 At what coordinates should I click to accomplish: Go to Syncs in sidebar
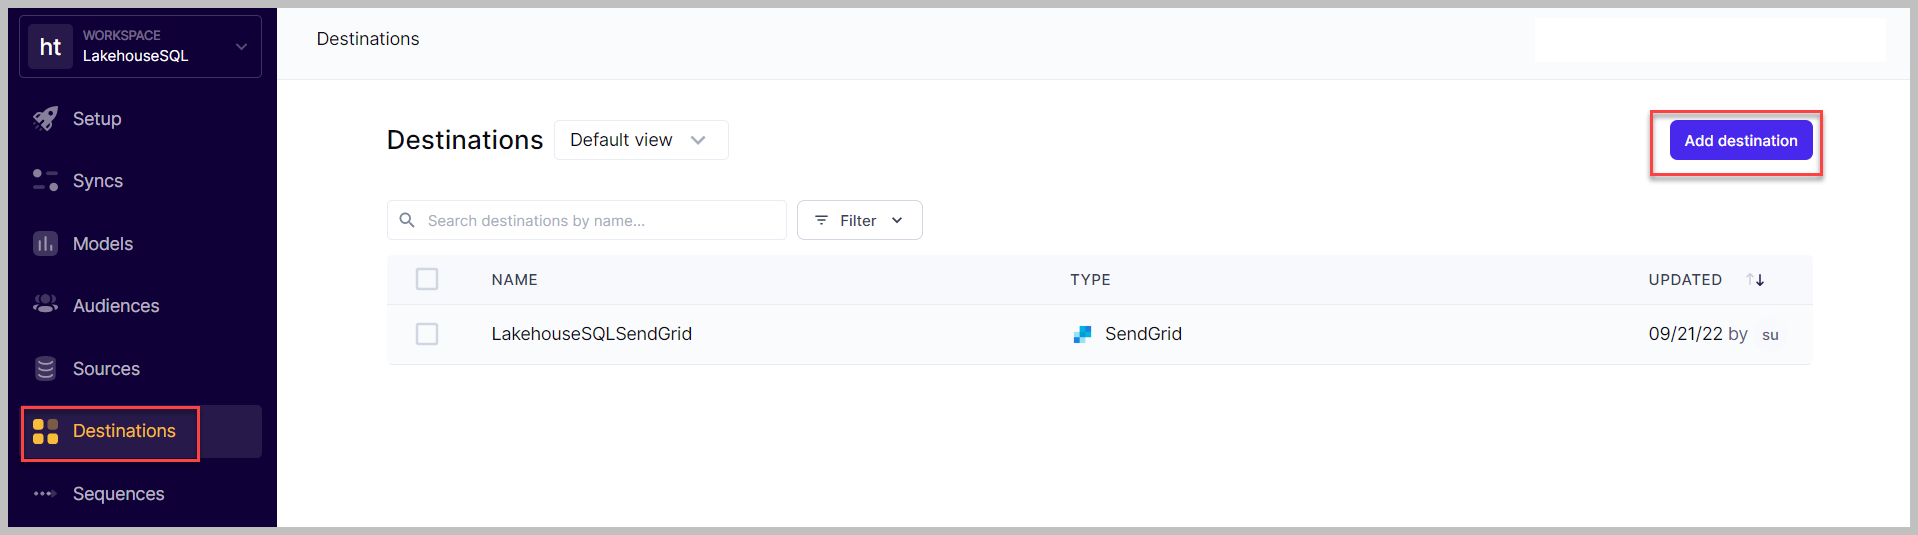(x=98, y=181)
